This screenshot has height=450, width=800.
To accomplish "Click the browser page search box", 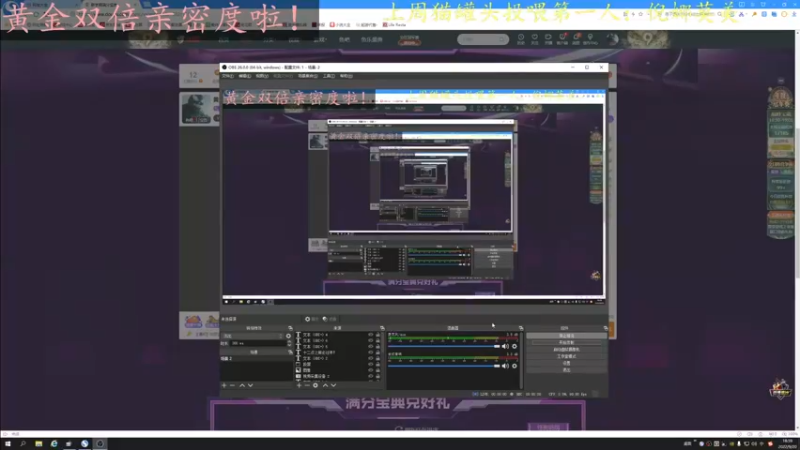I will point(482,39).
